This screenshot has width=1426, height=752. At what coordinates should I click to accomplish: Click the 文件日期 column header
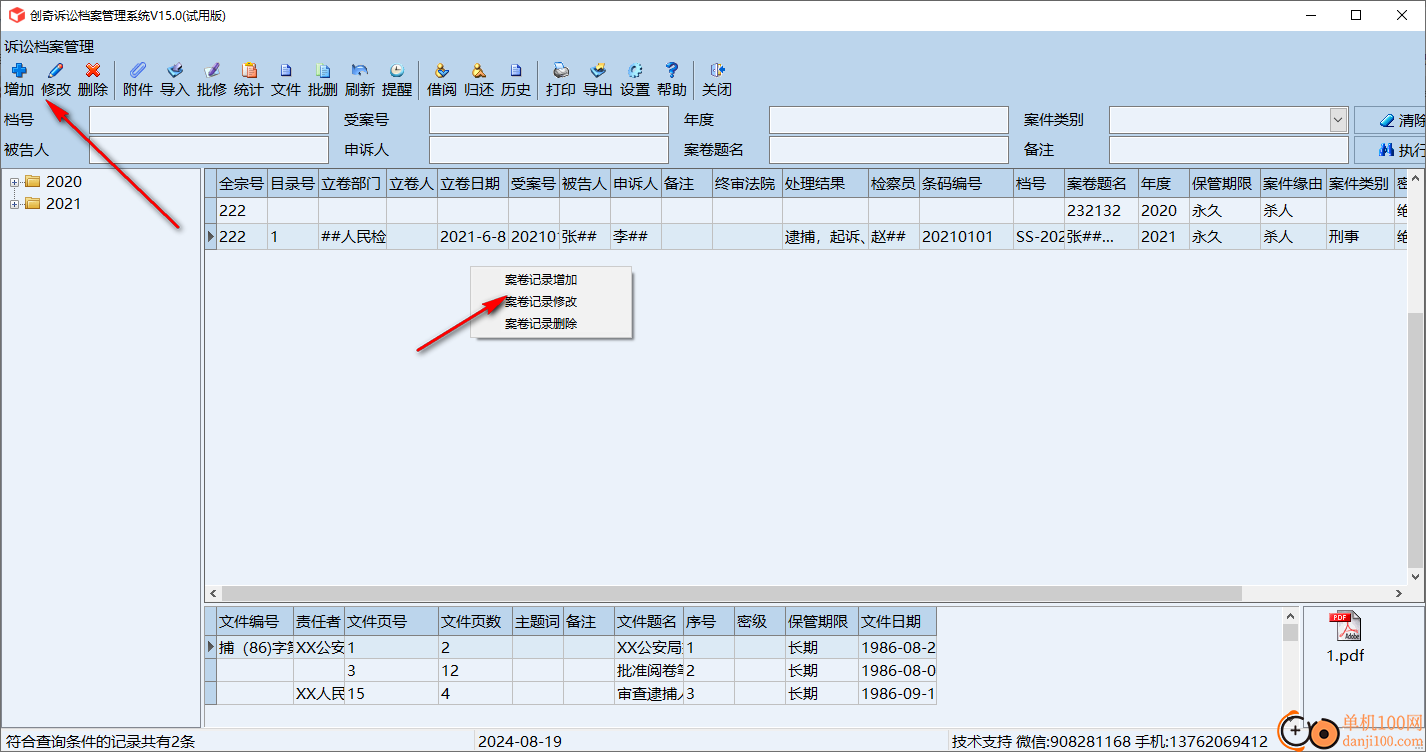click(x=897, y=621)
